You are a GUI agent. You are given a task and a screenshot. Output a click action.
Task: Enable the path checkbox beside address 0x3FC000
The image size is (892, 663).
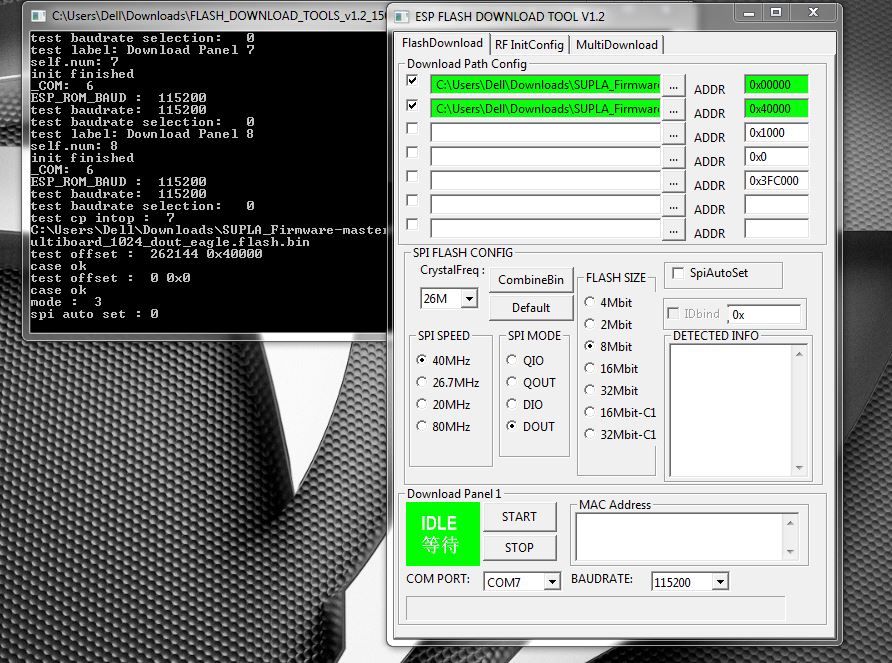[412, 176]
